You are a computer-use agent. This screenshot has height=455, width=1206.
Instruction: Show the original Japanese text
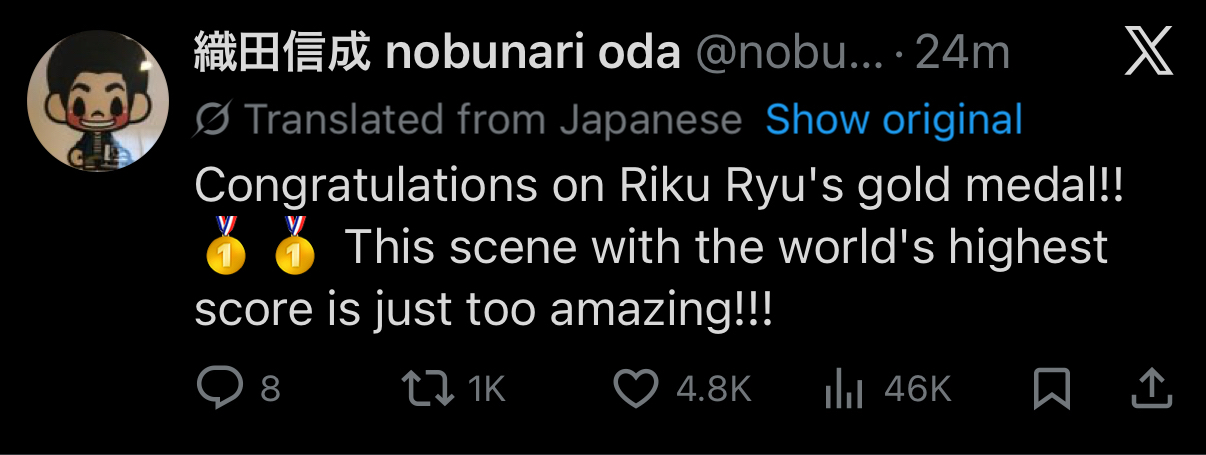pyautogui.click(x=894, y=120)
